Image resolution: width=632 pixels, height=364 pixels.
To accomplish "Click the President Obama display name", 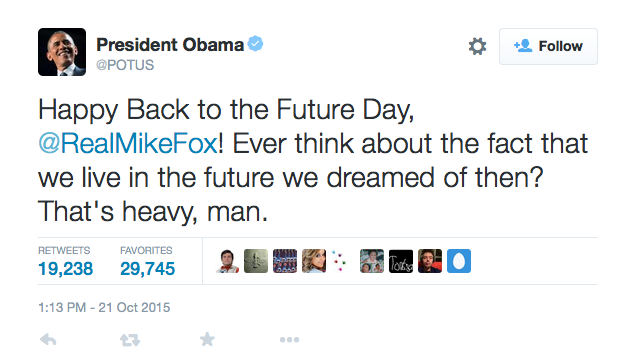I will pos(170,45).
